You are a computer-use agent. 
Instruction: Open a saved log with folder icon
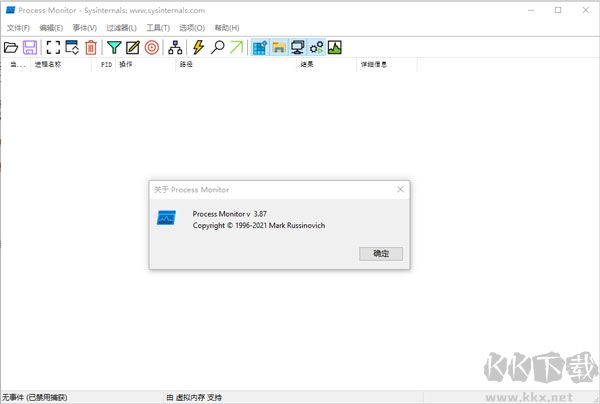click(11, 47)
